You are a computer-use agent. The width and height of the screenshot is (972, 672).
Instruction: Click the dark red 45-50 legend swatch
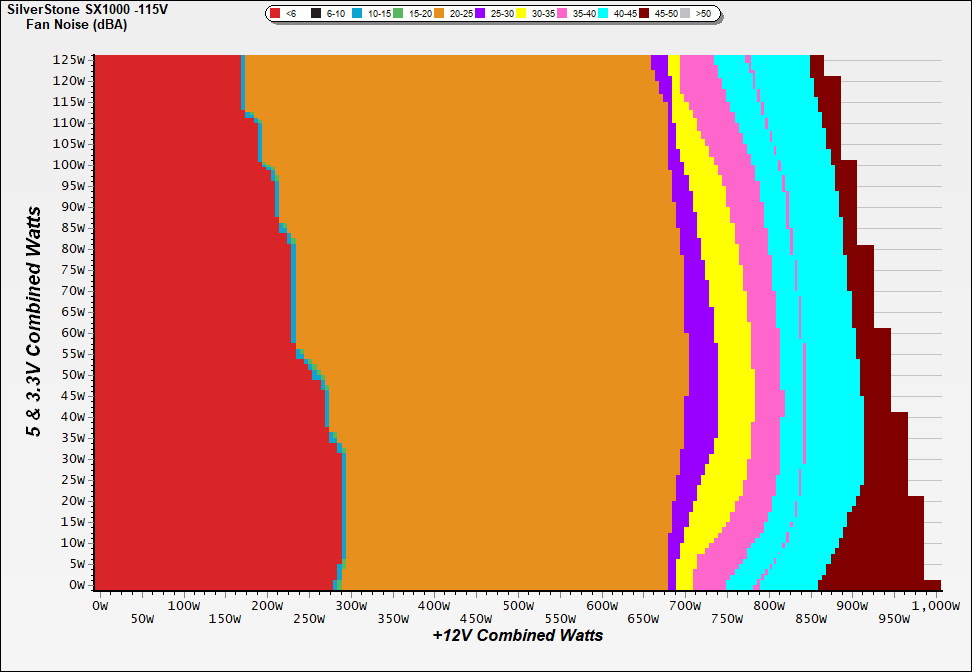(x=644, y=14)
